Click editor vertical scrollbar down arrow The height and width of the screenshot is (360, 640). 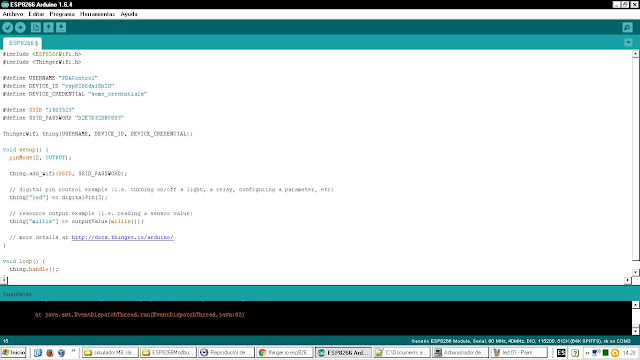636,272
